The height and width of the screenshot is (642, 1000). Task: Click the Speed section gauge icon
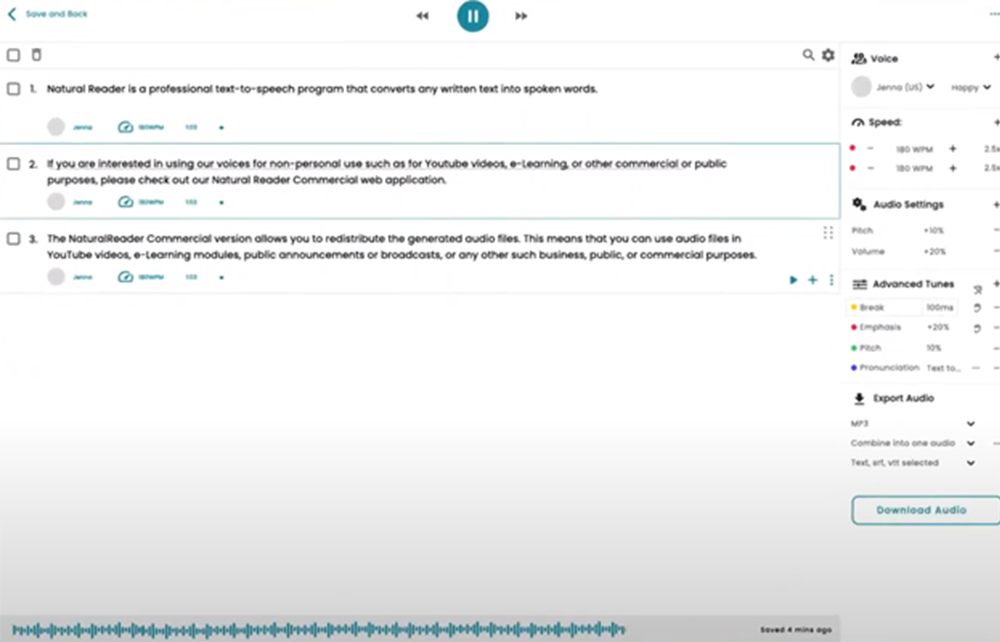(x=858, y=122)
